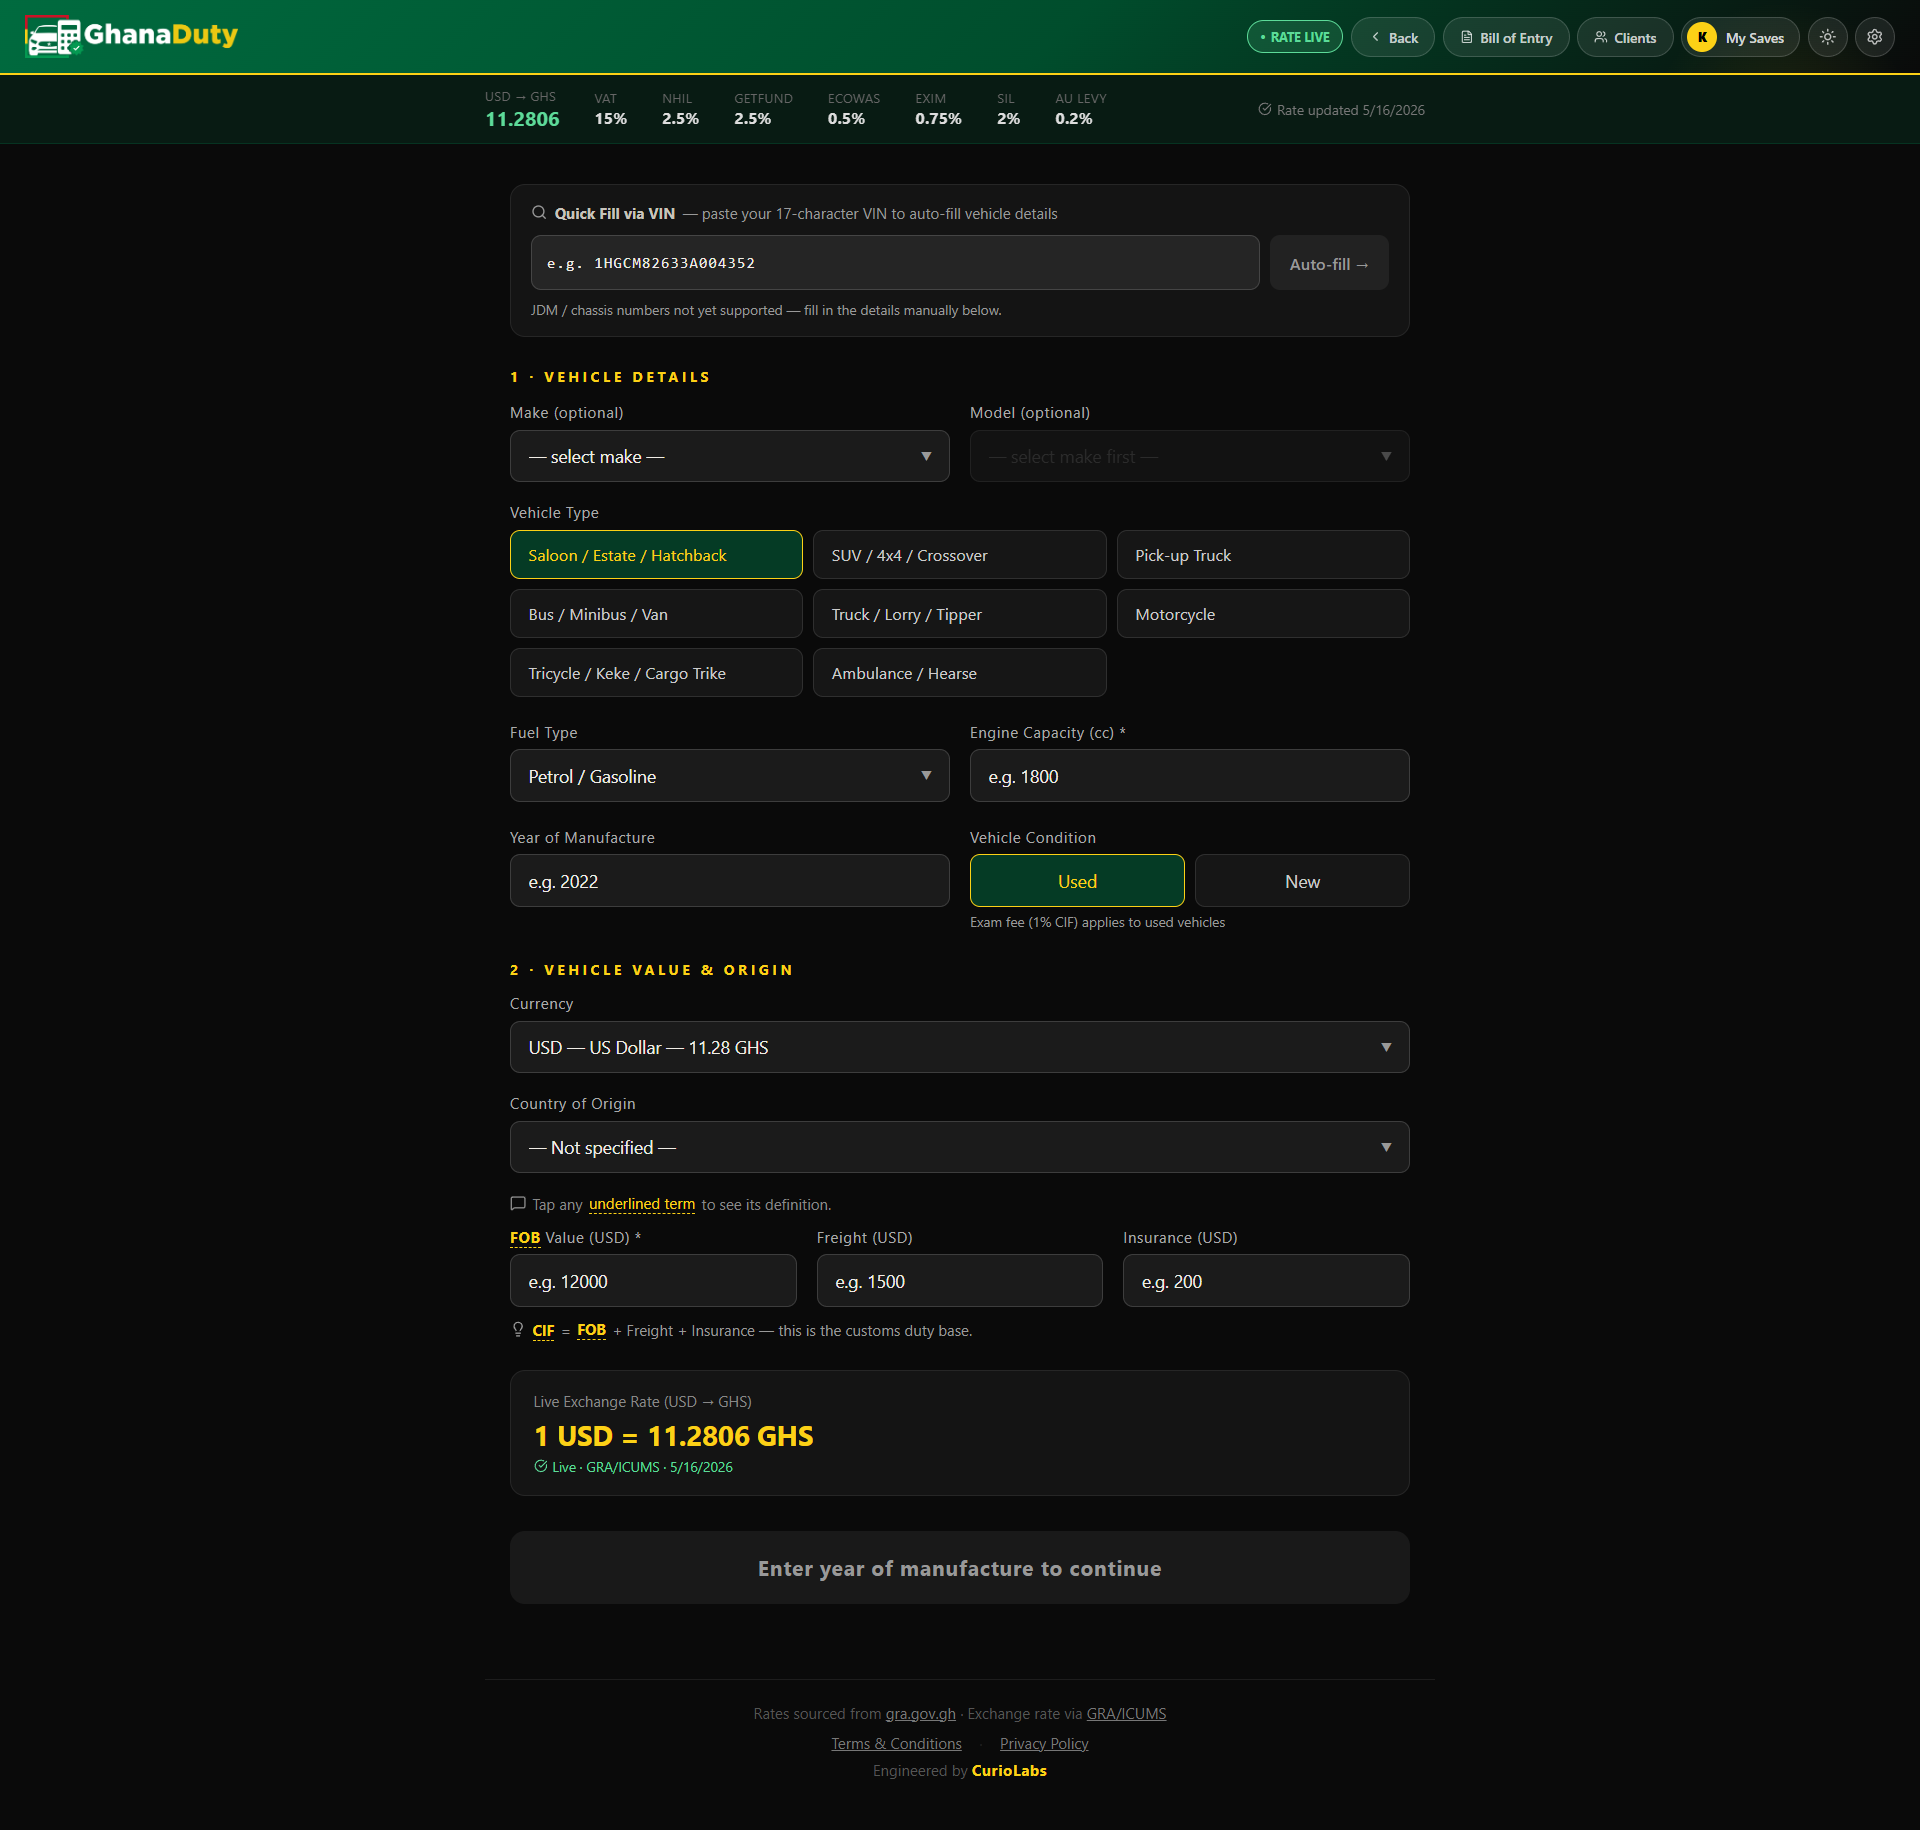1920x1830 pixels.
Task: Open My Saves
Action: pyautogui.click(x=1740, y=37)
